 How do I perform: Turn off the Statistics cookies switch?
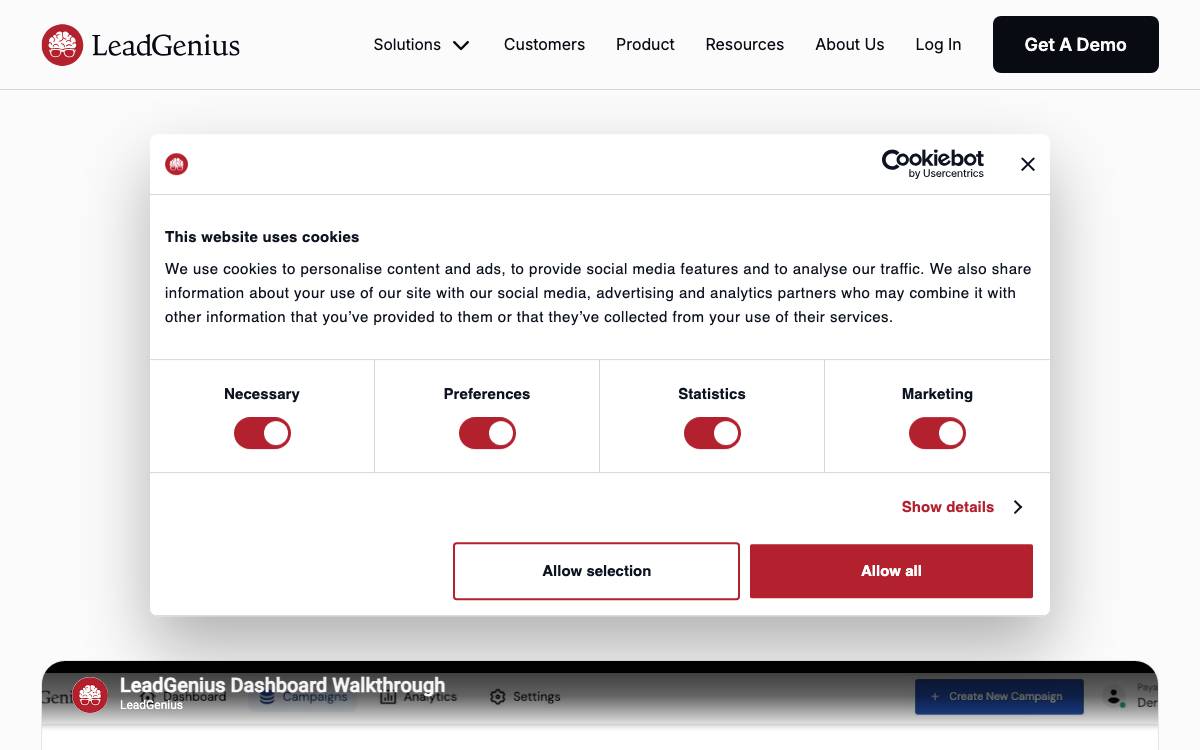[x=712, y=433]
